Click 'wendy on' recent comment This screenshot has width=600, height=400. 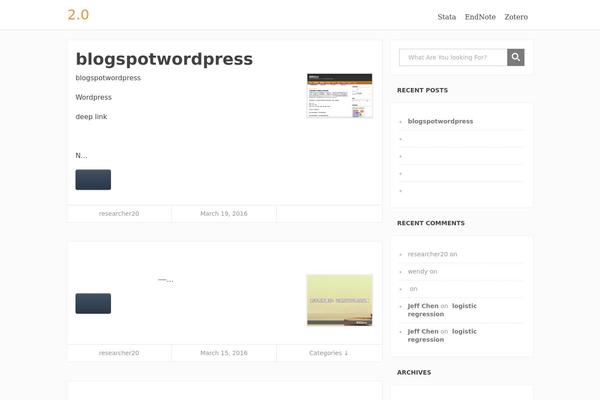point(422,271)
